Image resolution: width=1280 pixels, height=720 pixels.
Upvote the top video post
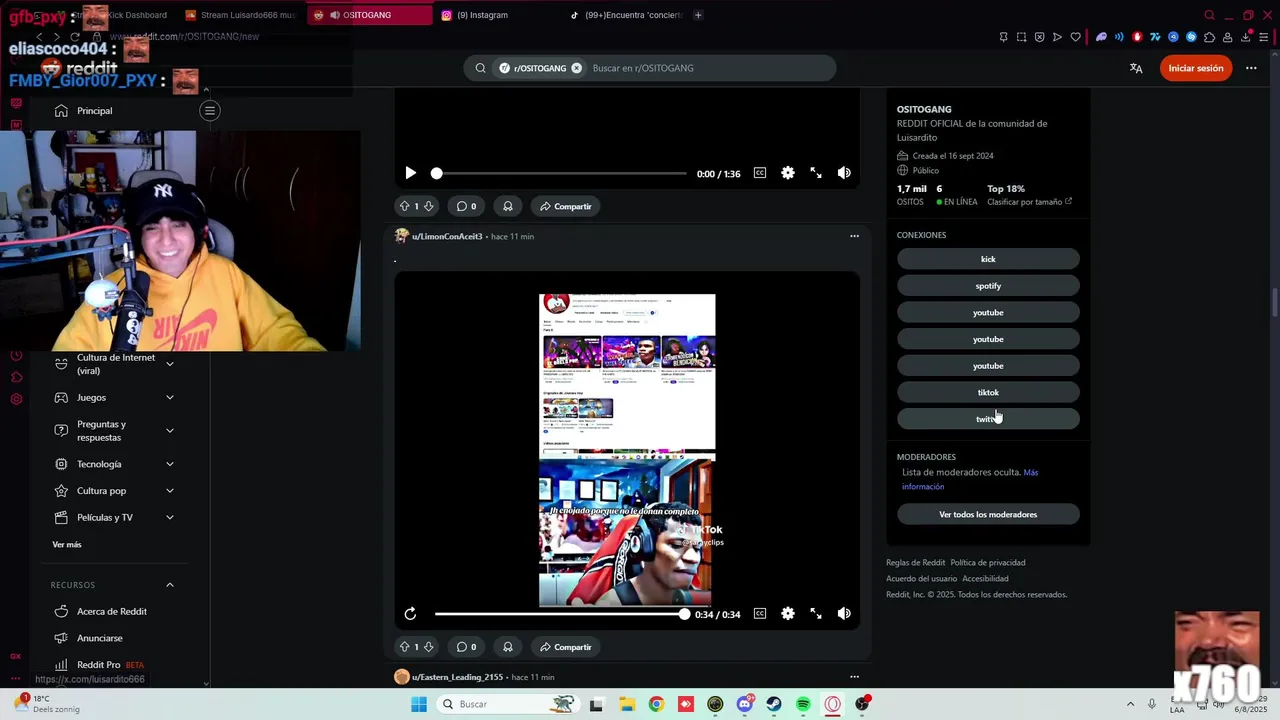click(404, 206)
